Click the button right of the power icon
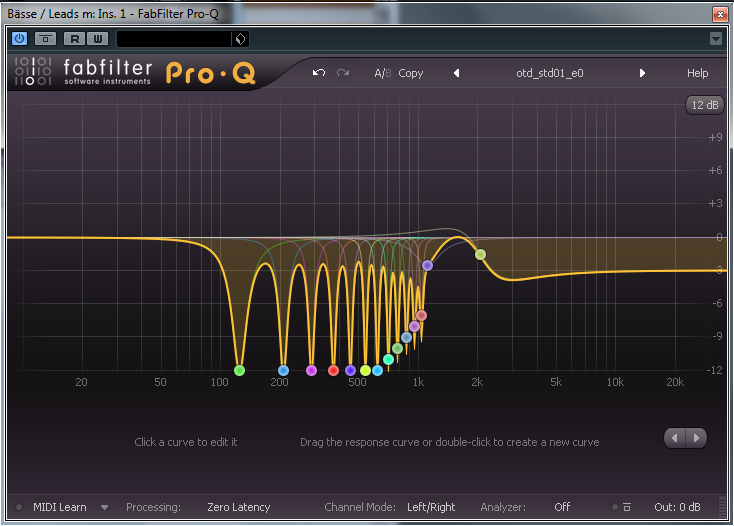The image size is (734, 526). (x=45, y=39)
